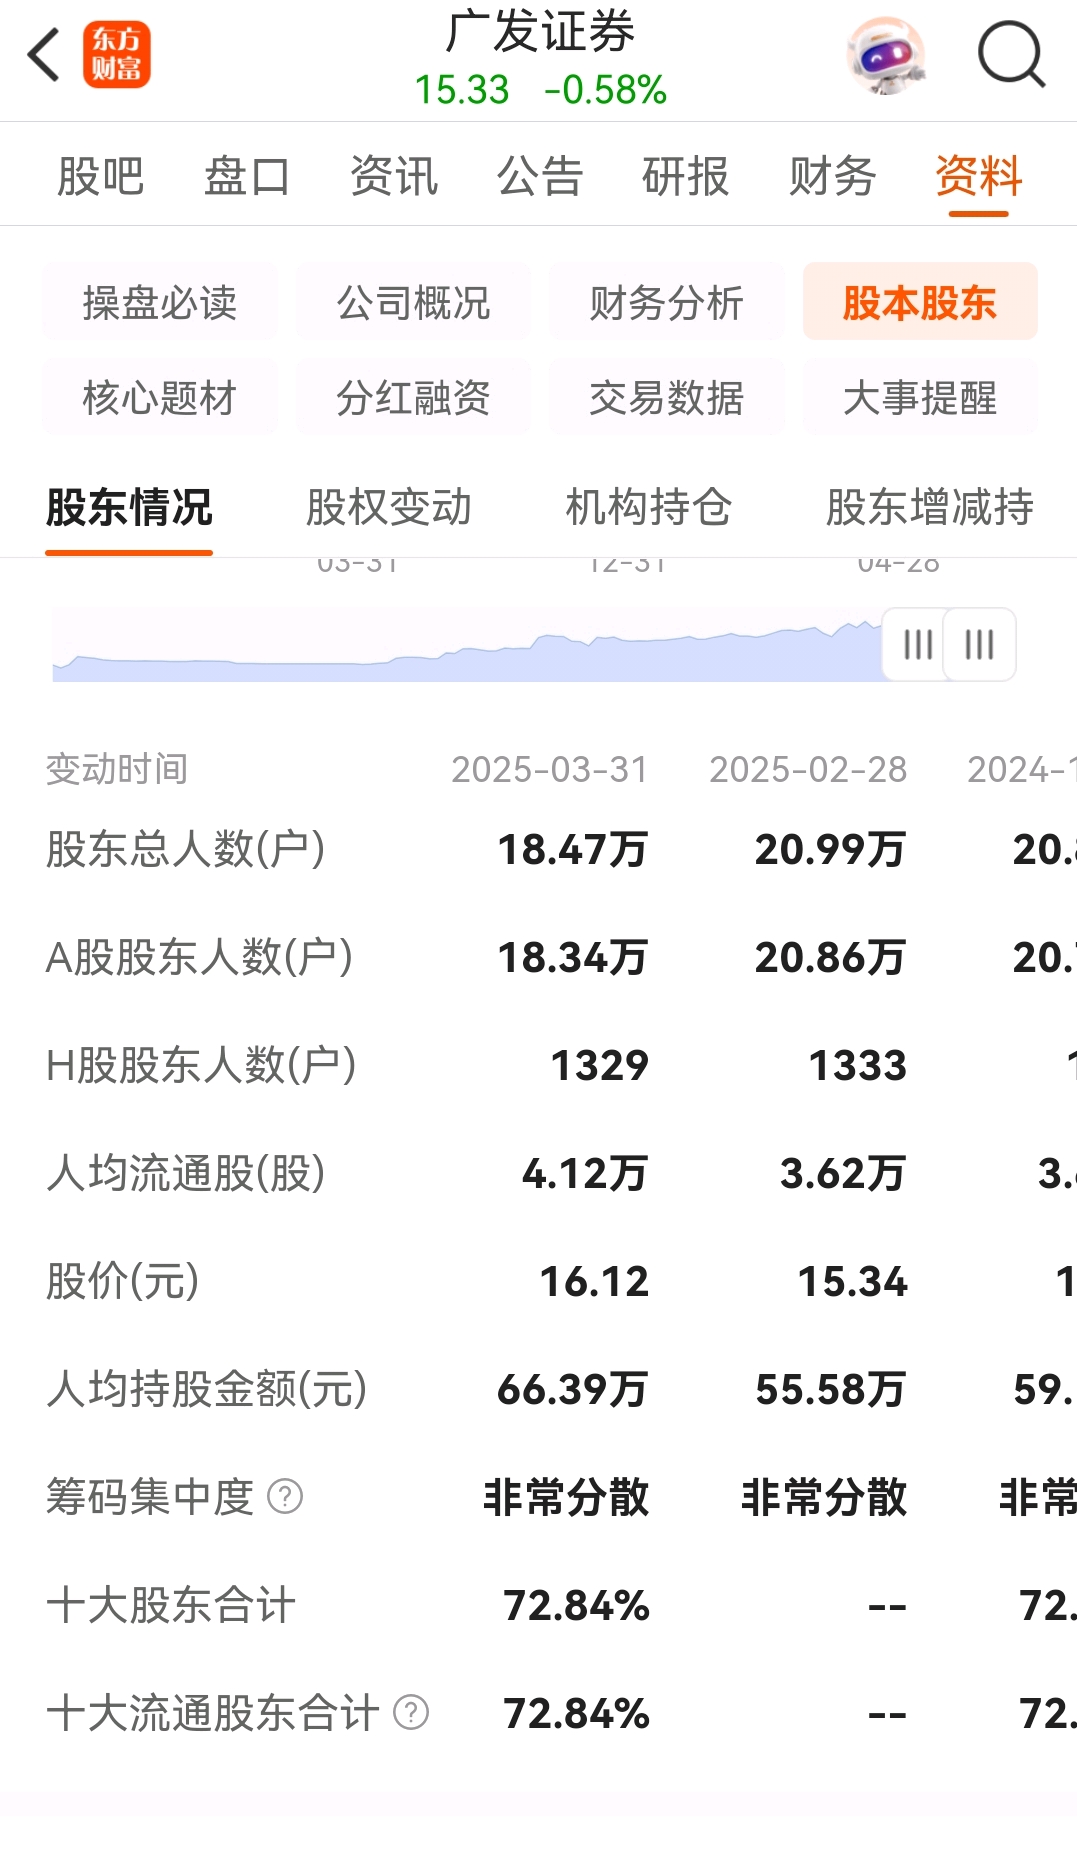Switch to the 公告 tab
This screenshot has height=1862, width=1077.
[540, 177]
